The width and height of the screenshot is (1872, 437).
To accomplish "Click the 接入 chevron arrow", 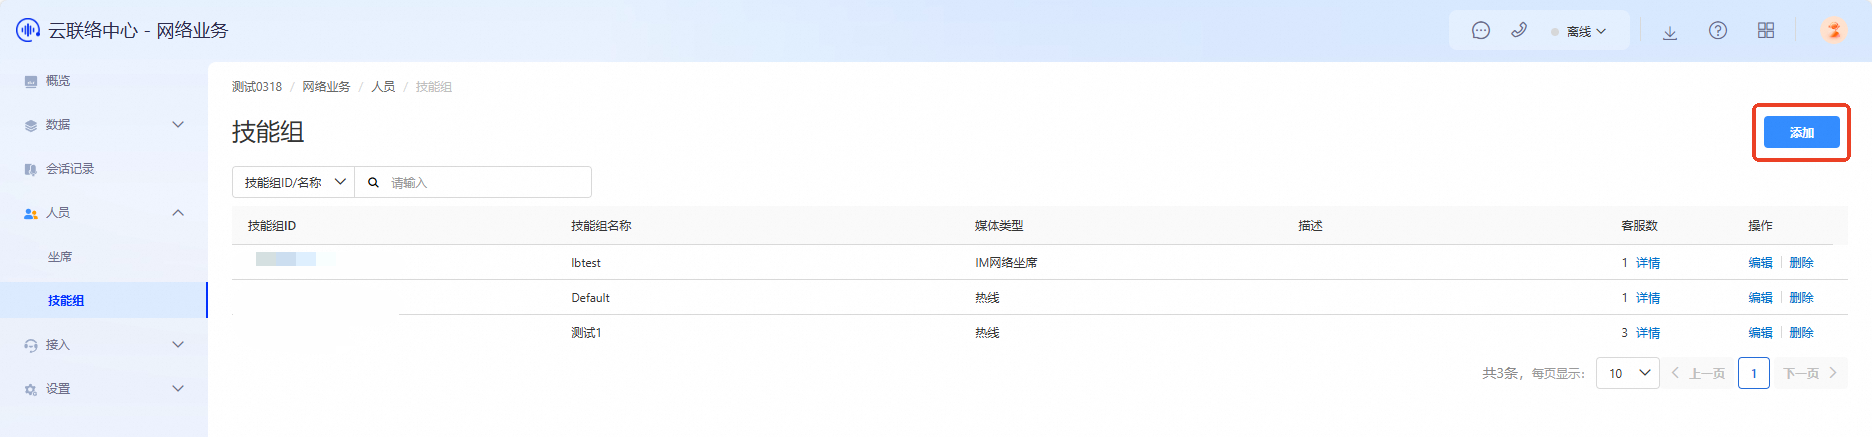I will point(178,345).
